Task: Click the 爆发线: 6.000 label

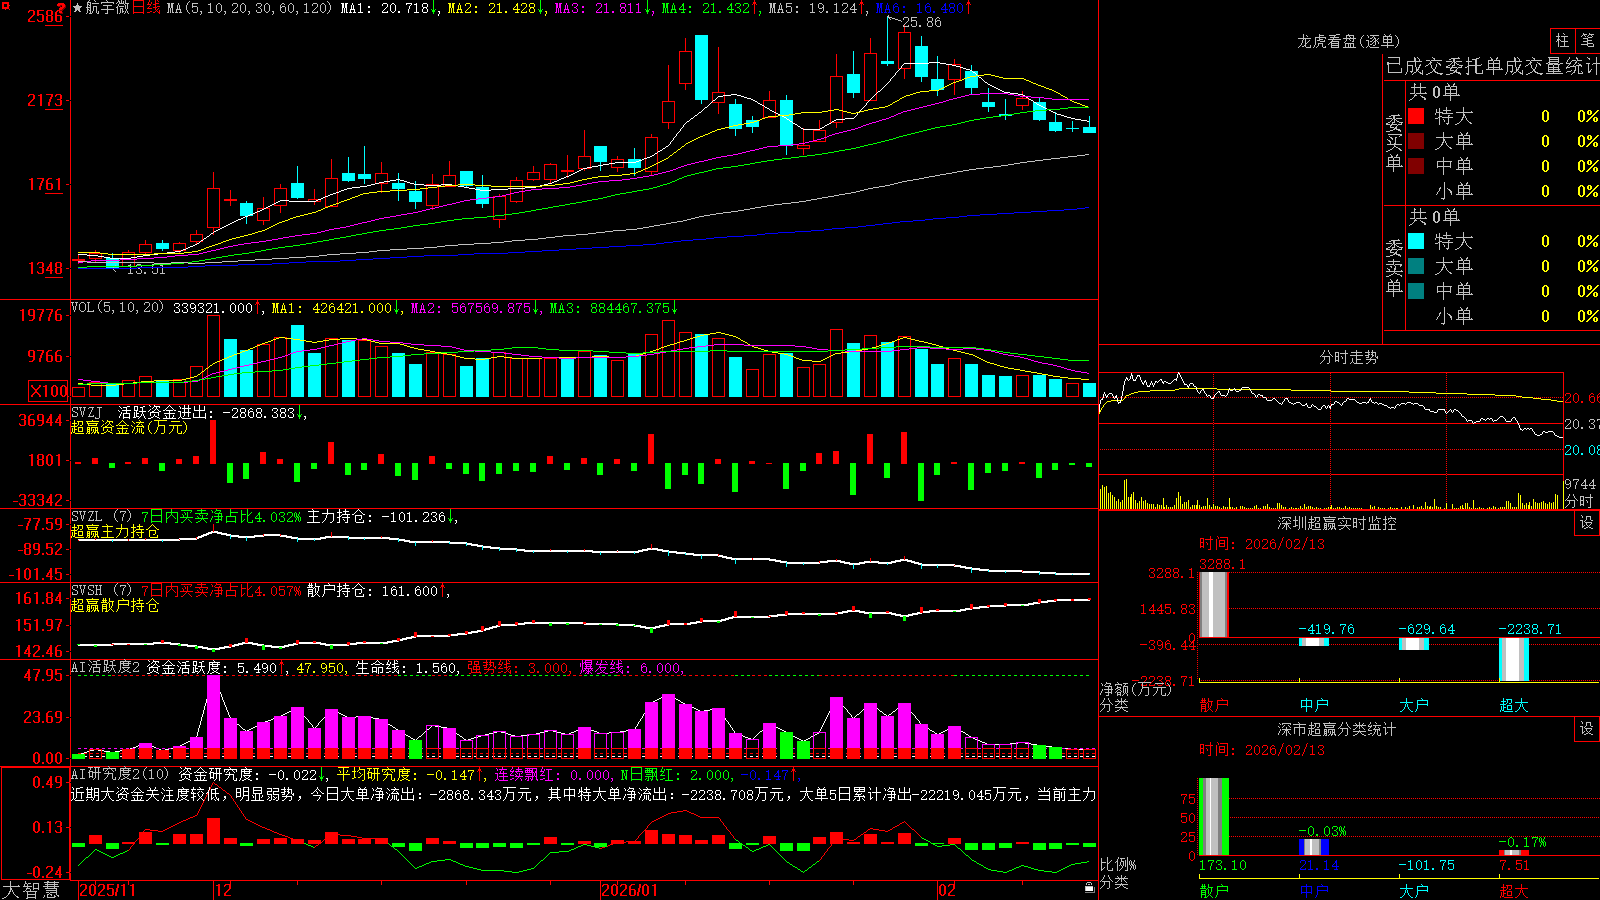Action: coord(630,667)
